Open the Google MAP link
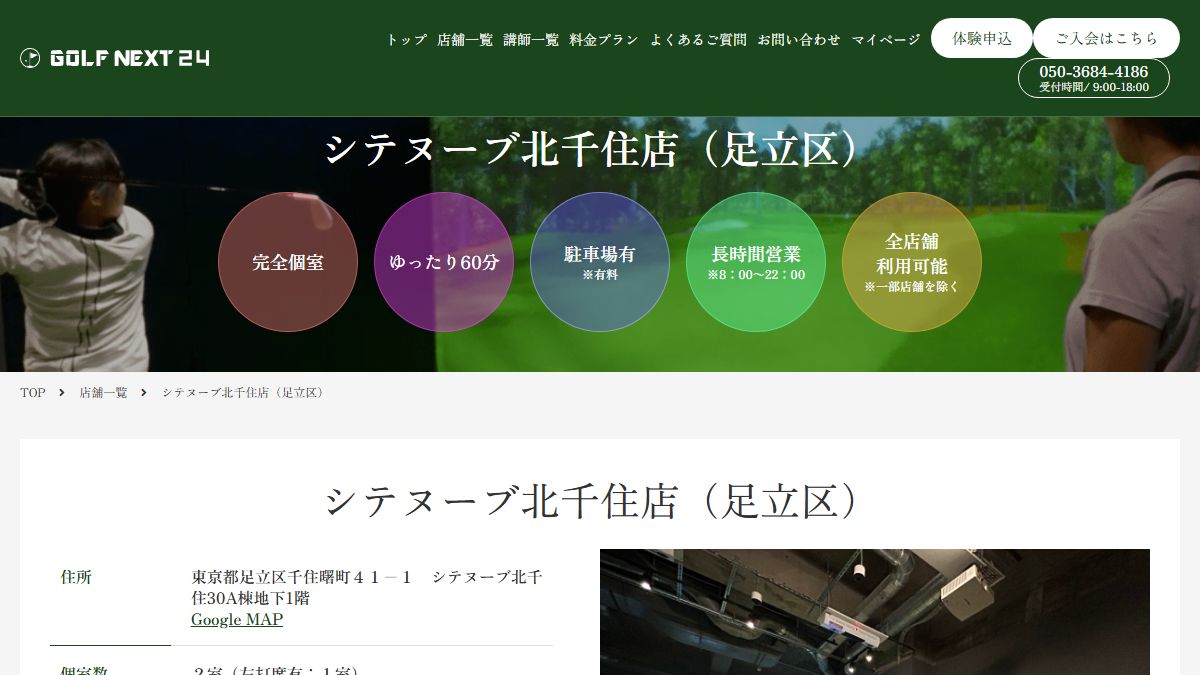Screen dimensions: 1200x675 (x=237, y=620)
